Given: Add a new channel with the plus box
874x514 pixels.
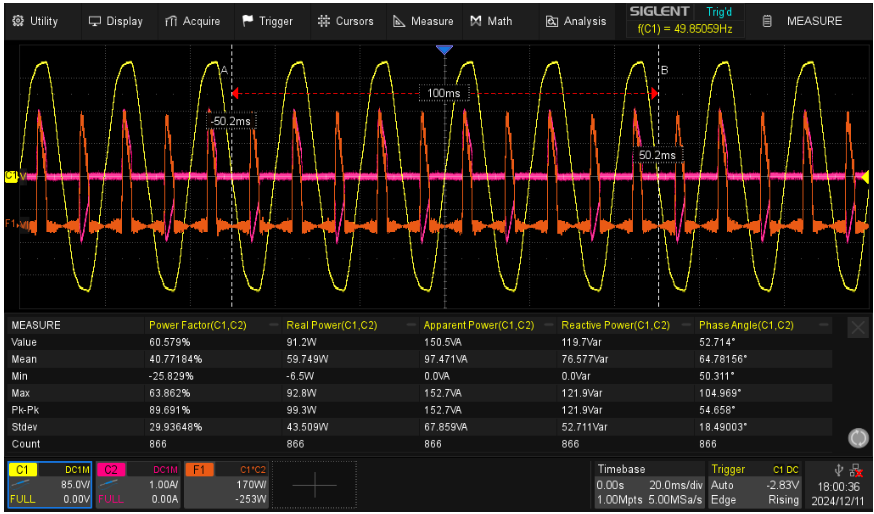Looking at the screenshot, I should [x=314, y=485].
